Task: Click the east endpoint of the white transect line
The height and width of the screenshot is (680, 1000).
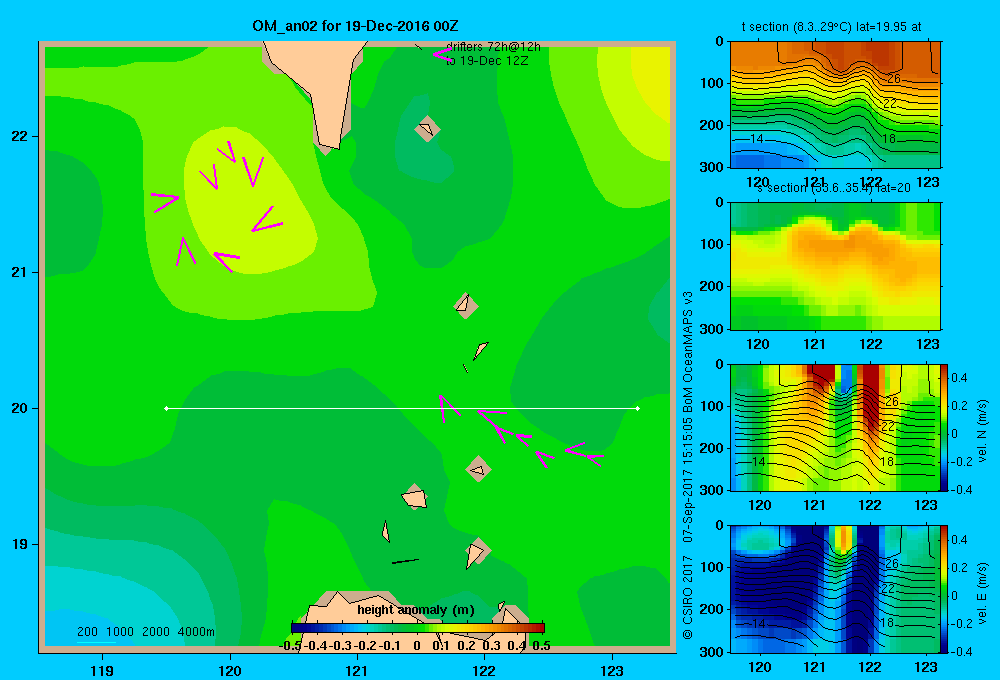Action: [638, 408]
